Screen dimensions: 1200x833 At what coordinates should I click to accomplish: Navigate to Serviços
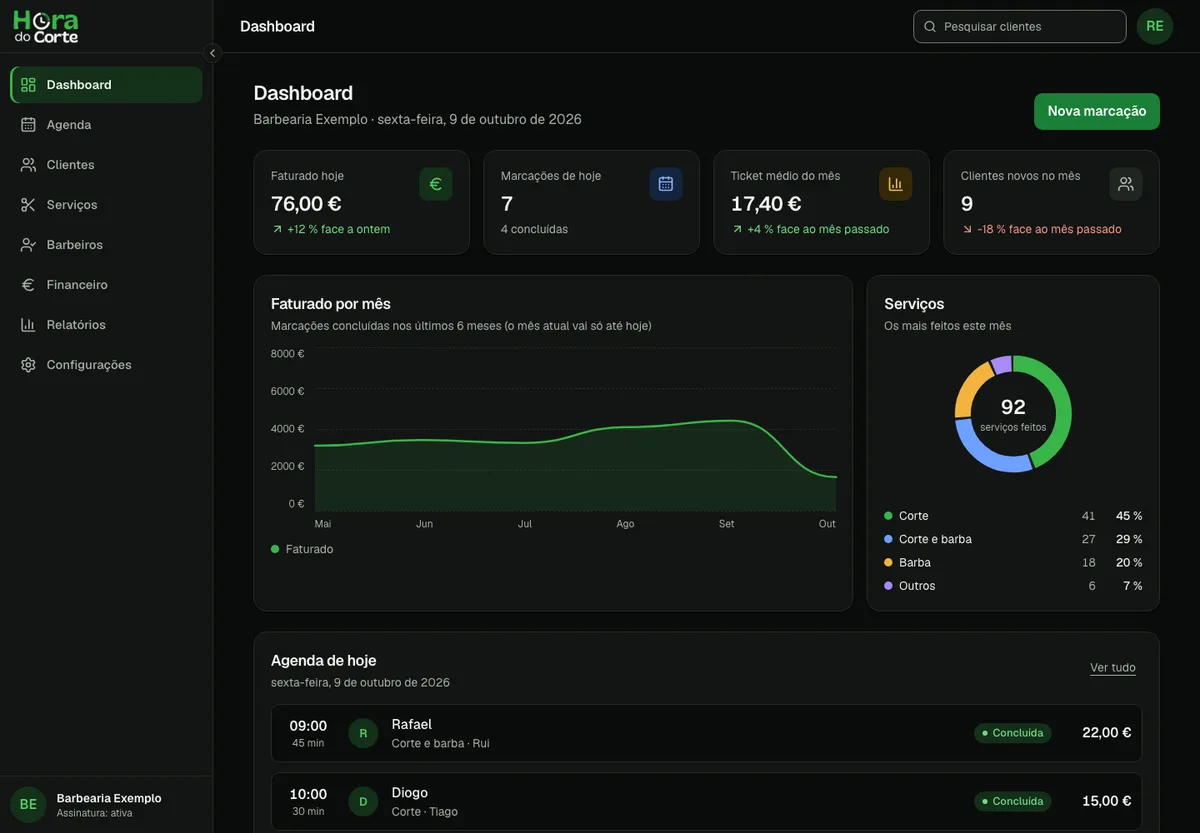click(106, 205)
